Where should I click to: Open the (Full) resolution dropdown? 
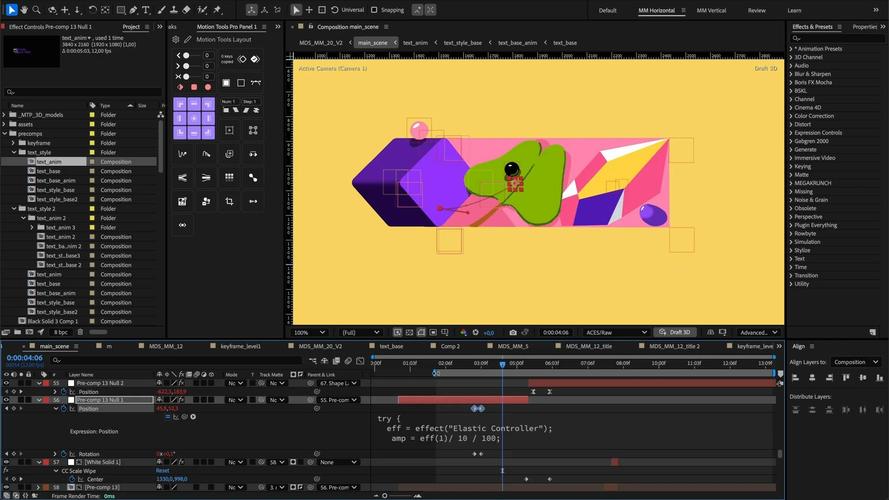pyautogui.click(x=360, y=332)
